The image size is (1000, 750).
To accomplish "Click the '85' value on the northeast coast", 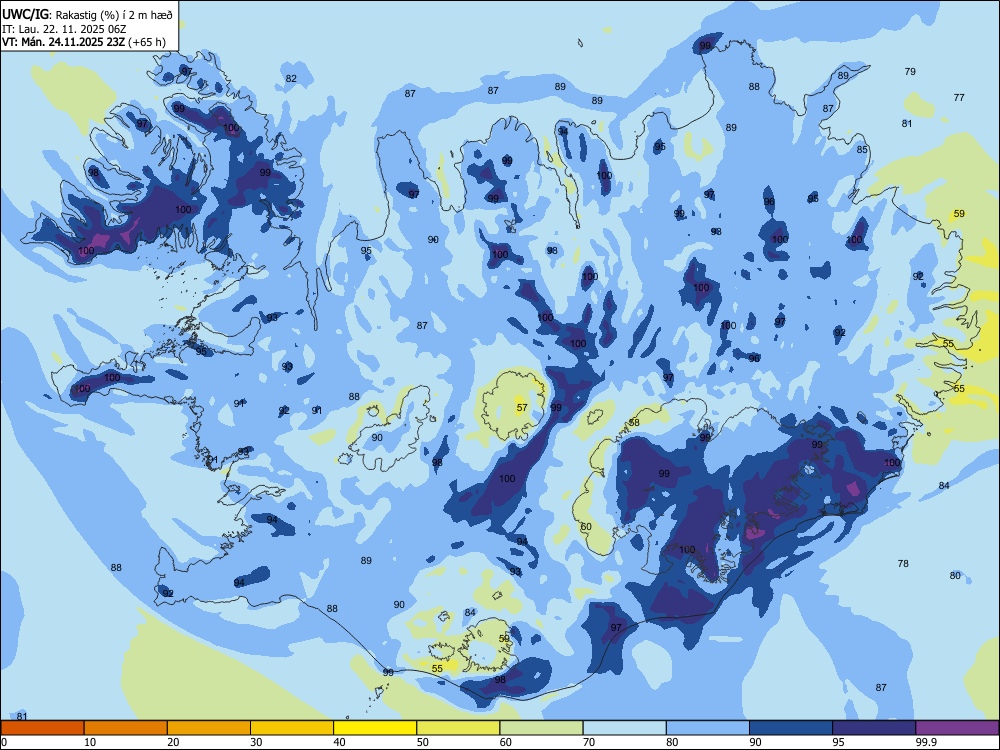I will 862,150.
